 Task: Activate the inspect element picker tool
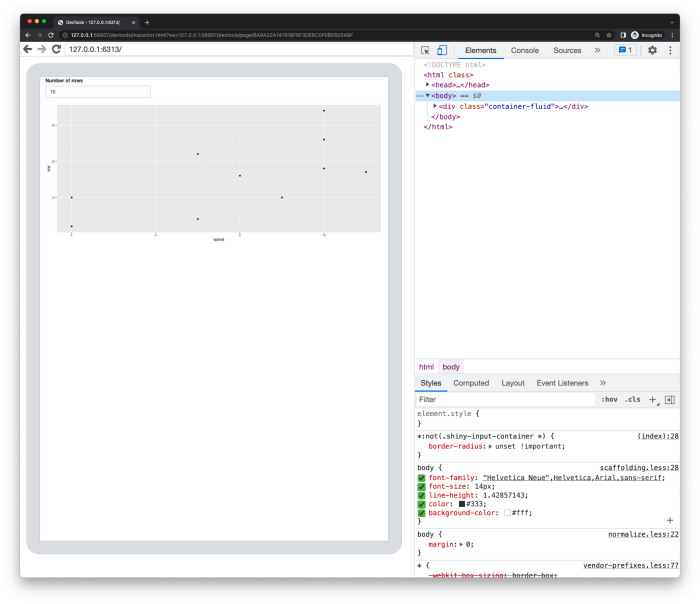pos(425,50)
